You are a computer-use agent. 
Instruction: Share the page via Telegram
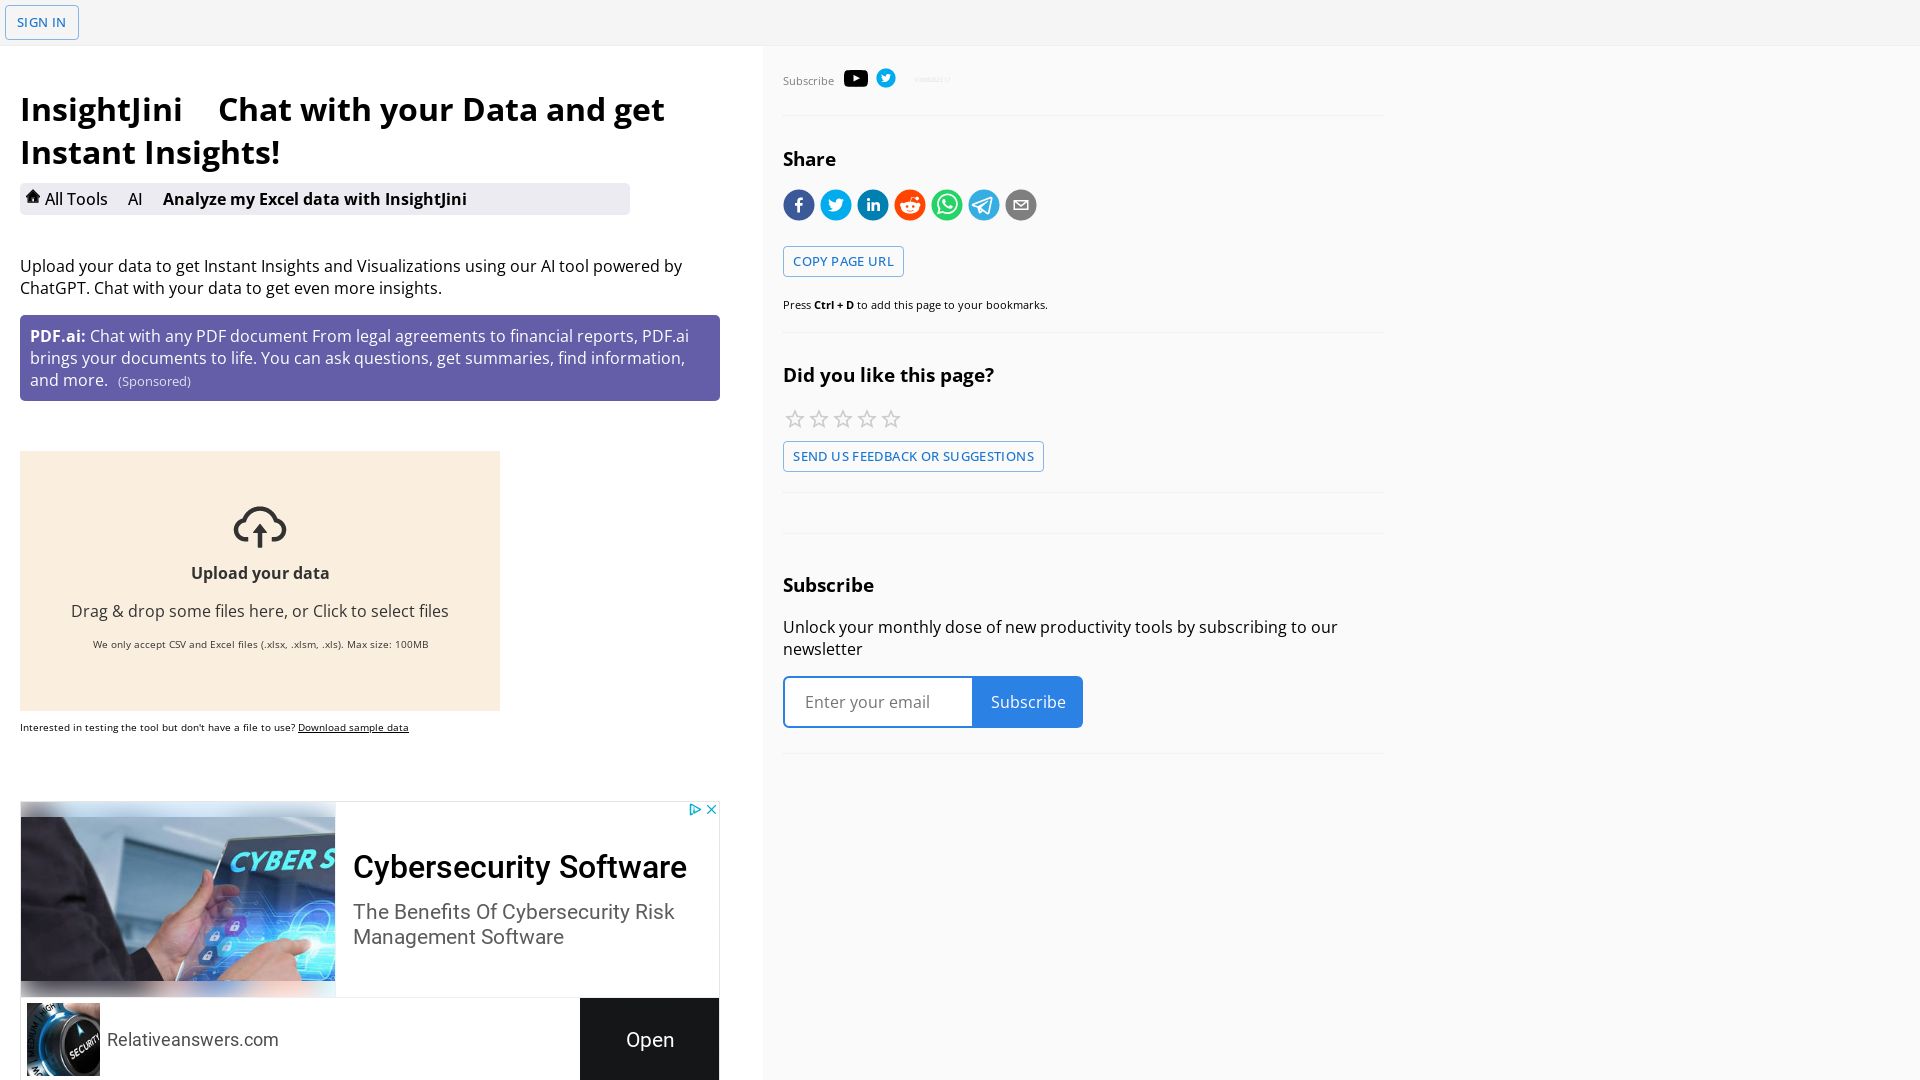[x=983, y=204]
